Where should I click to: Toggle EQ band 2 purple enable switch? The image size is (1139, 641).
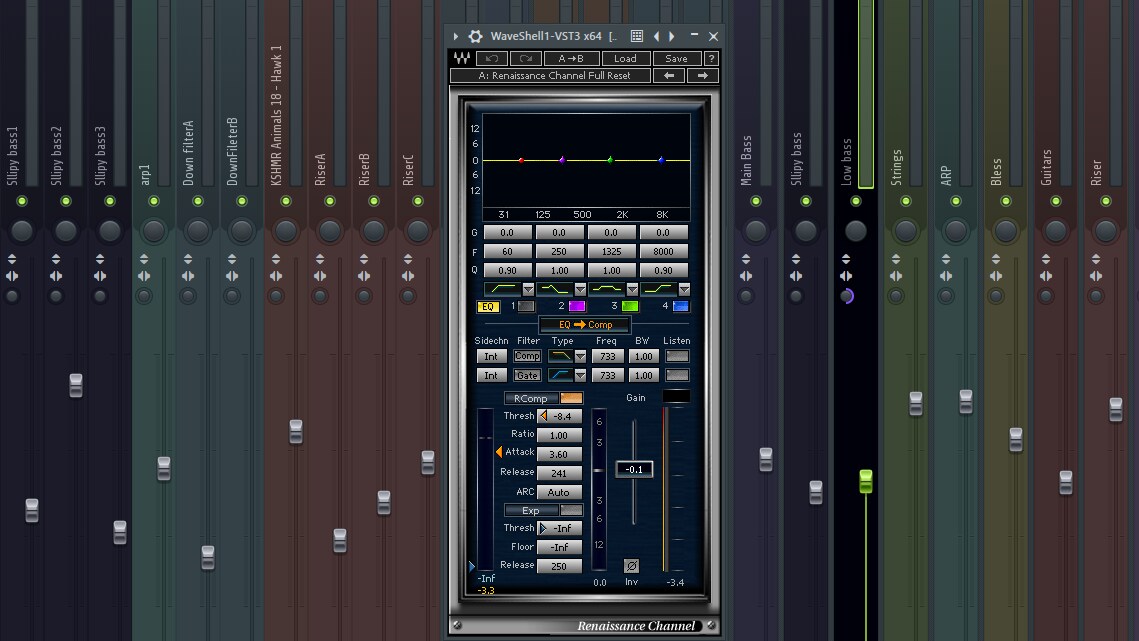(x=577, y=307)
